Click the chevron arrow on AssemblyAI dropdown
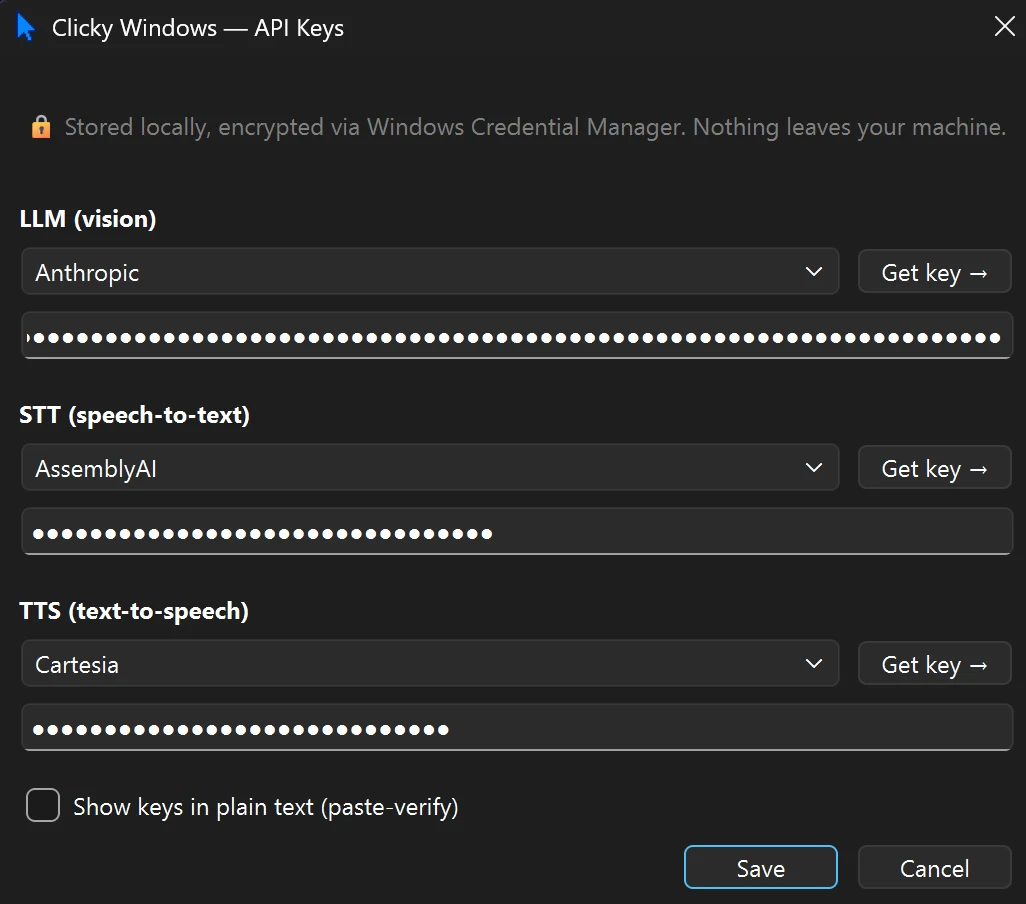Viewport: 1026px width, 904px height. point(813,468)
